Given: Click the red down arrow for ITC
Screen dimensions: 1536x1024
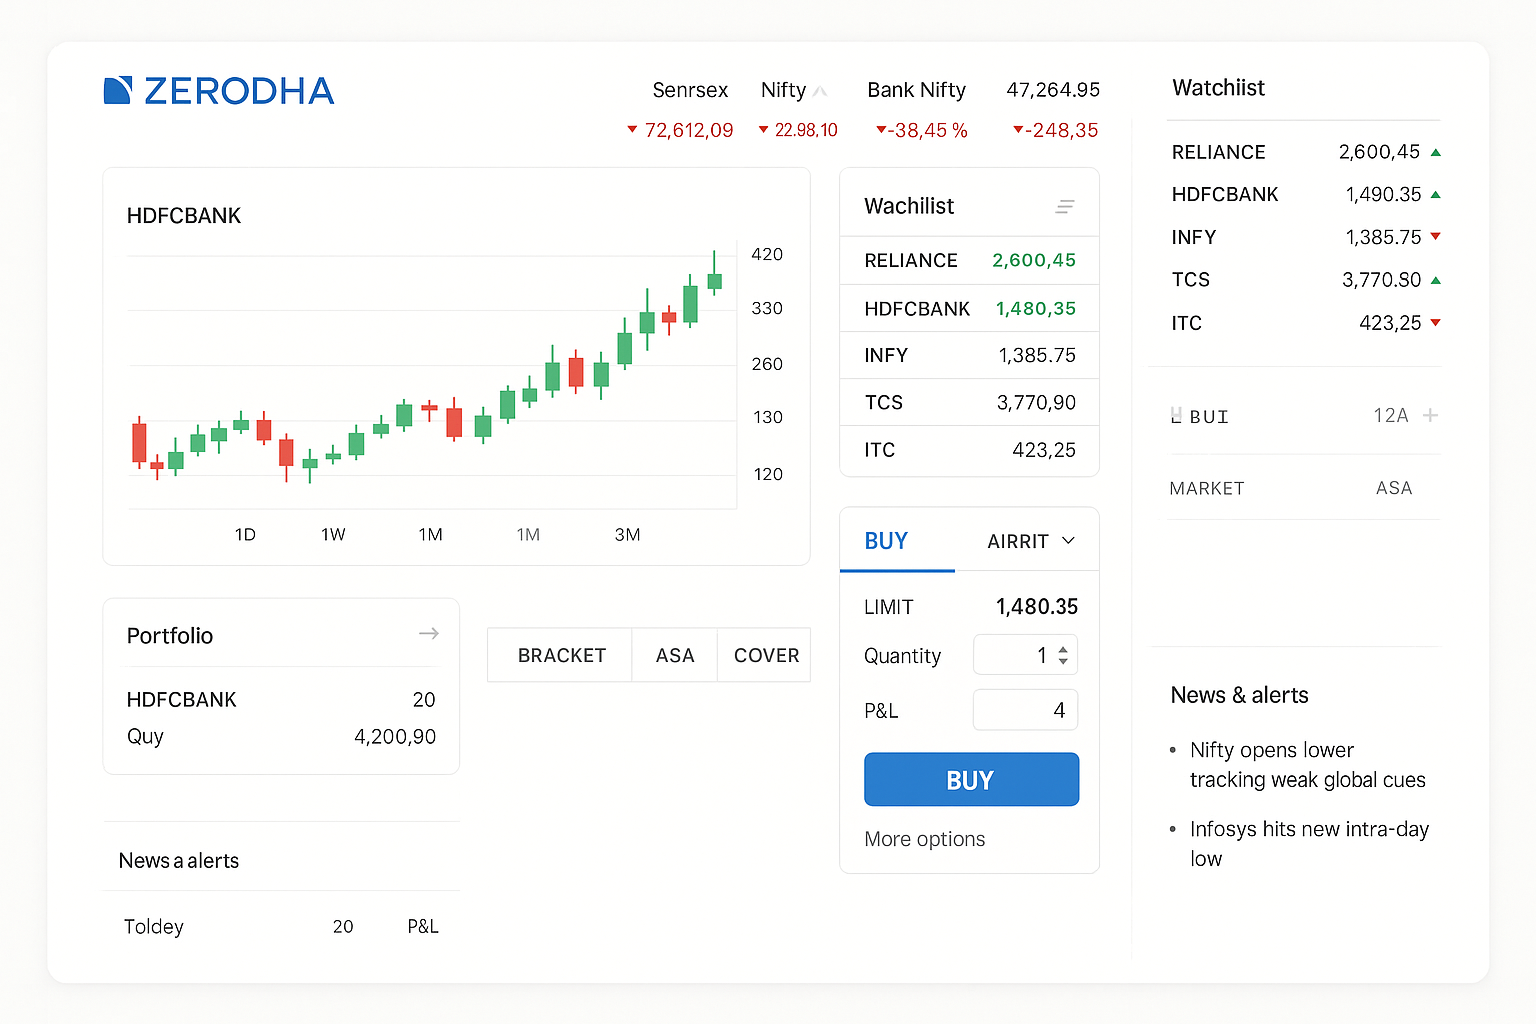Looking at the screenshot, I should click(1436, 323).
